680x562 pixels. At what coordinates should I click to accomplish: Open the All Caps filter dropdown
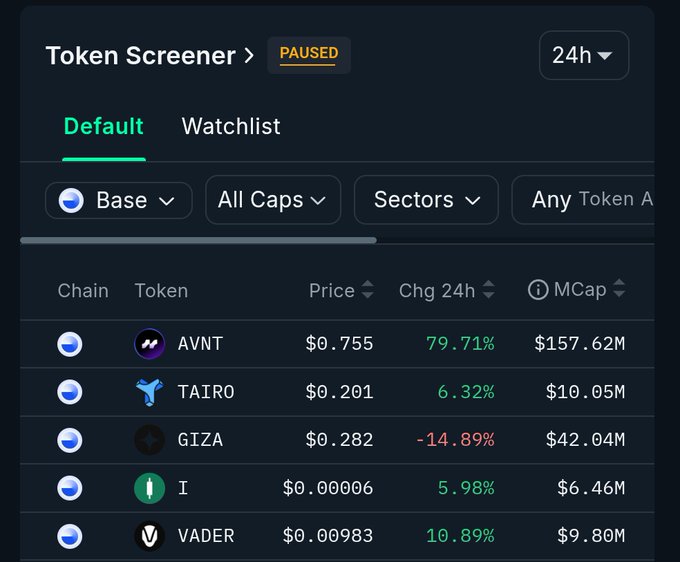point(272,200)
